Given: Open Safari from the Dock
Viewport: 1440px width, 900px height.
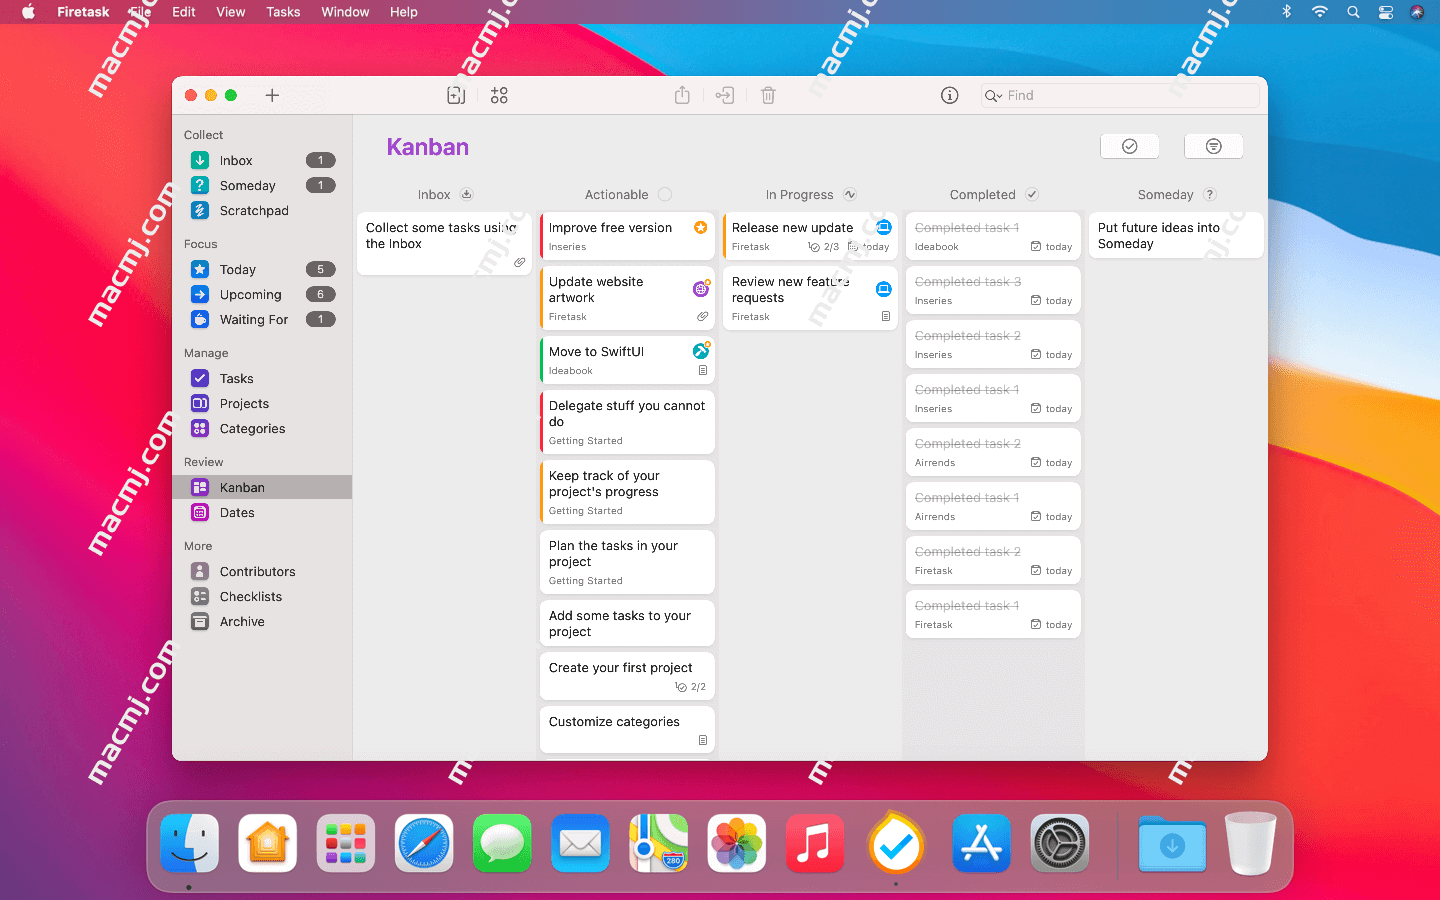Looking at the screenshot, I should (x=424, y=843).
